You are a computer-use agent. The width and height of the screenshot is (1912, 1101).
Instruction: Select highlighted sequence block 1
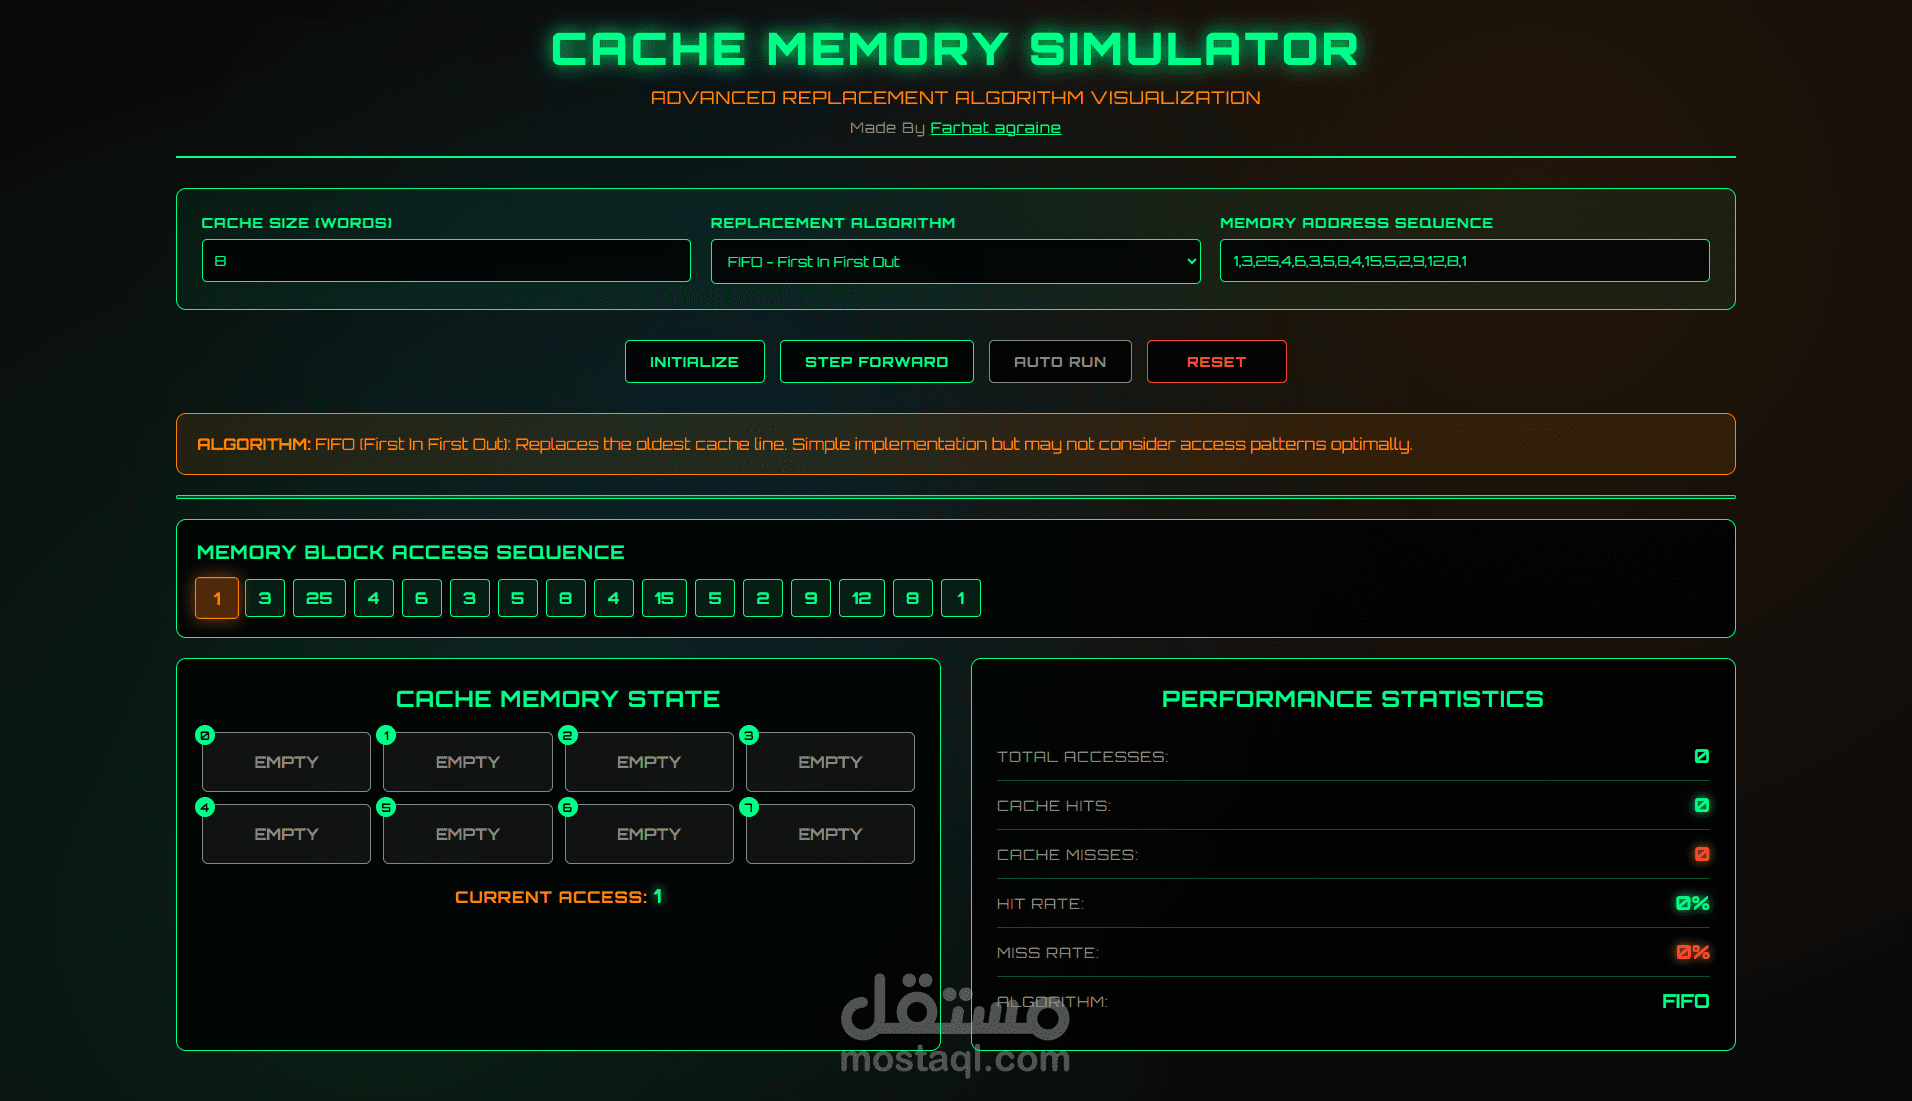tap(217, 598)
